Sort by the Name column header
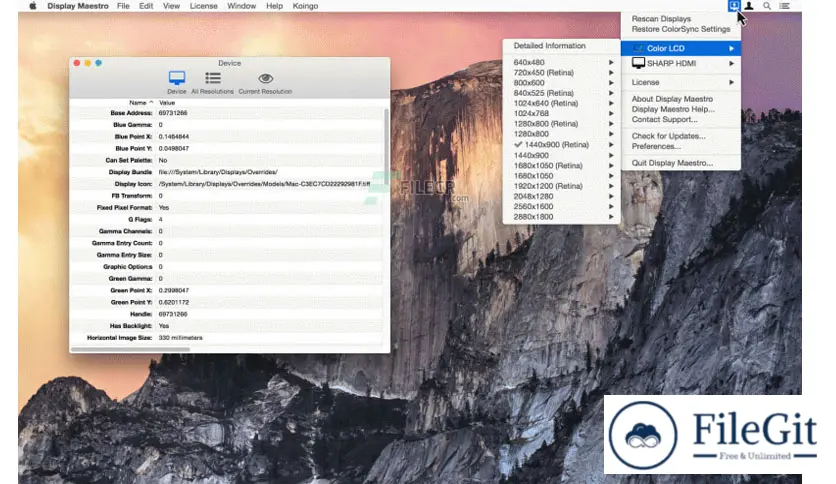The image size is (836, 484). pos(138,102)
